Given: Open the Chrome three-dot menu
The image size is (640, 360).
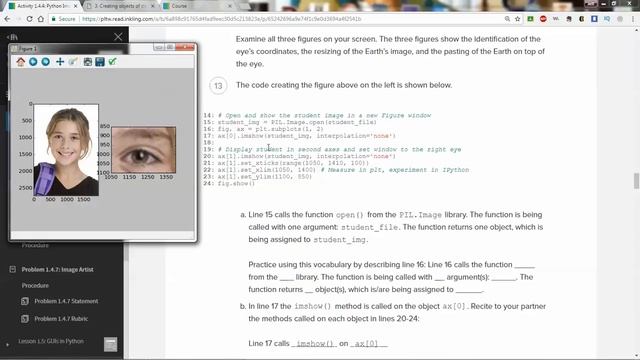Looking at the screenshot, I should pyautogui.click(x=633, y=19).
